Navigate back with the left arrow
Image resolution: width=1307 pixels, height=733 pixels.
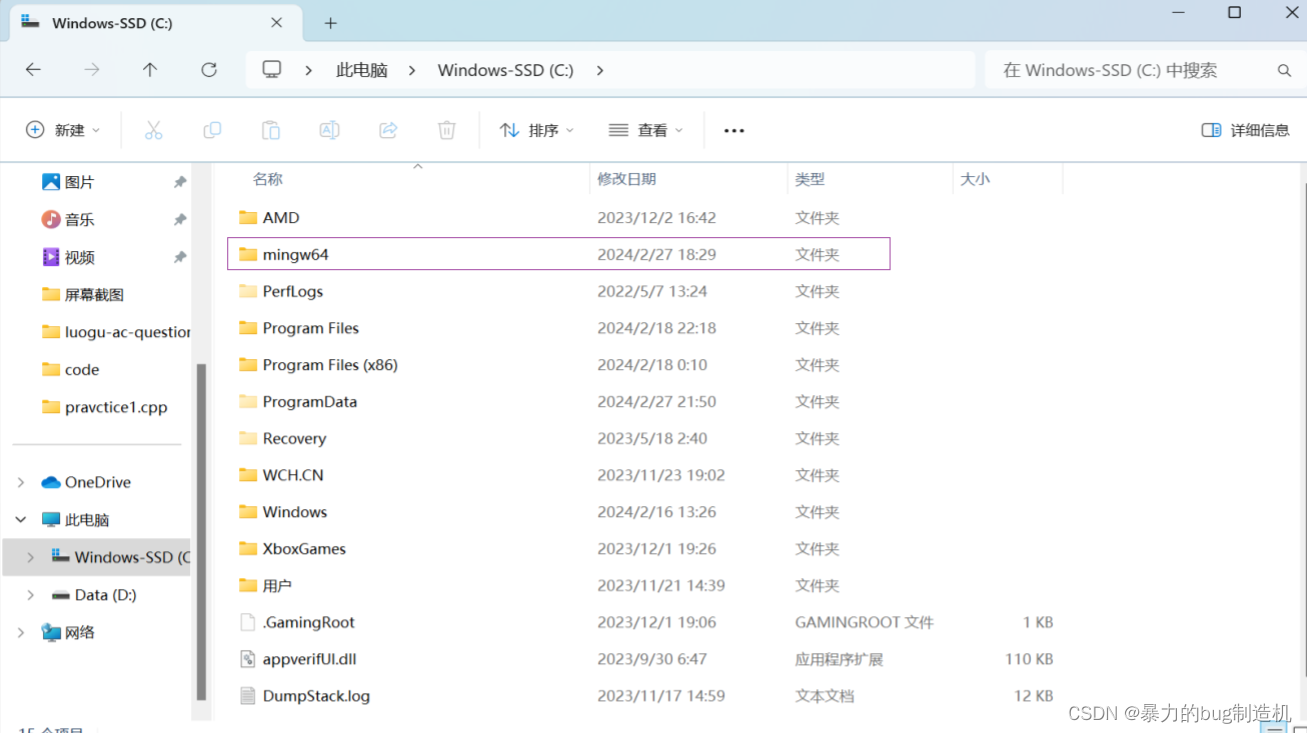click(x=33, y=70)
